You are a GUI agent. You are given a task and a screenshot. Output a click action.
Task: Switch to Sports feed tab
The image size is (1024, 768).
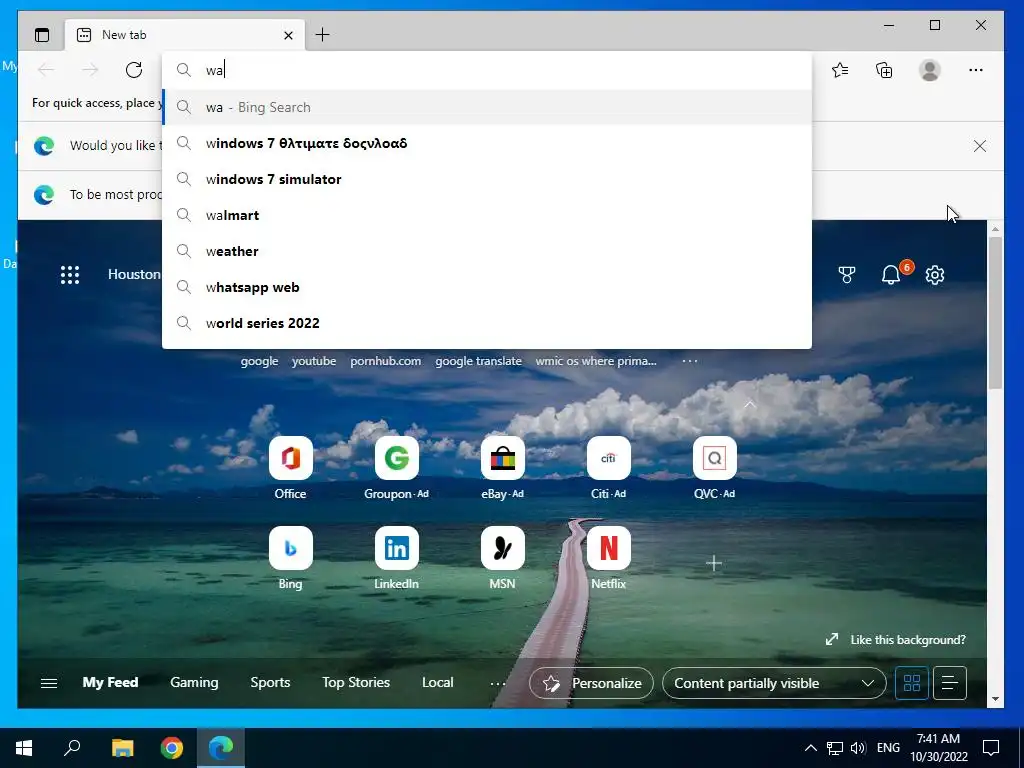270,682
